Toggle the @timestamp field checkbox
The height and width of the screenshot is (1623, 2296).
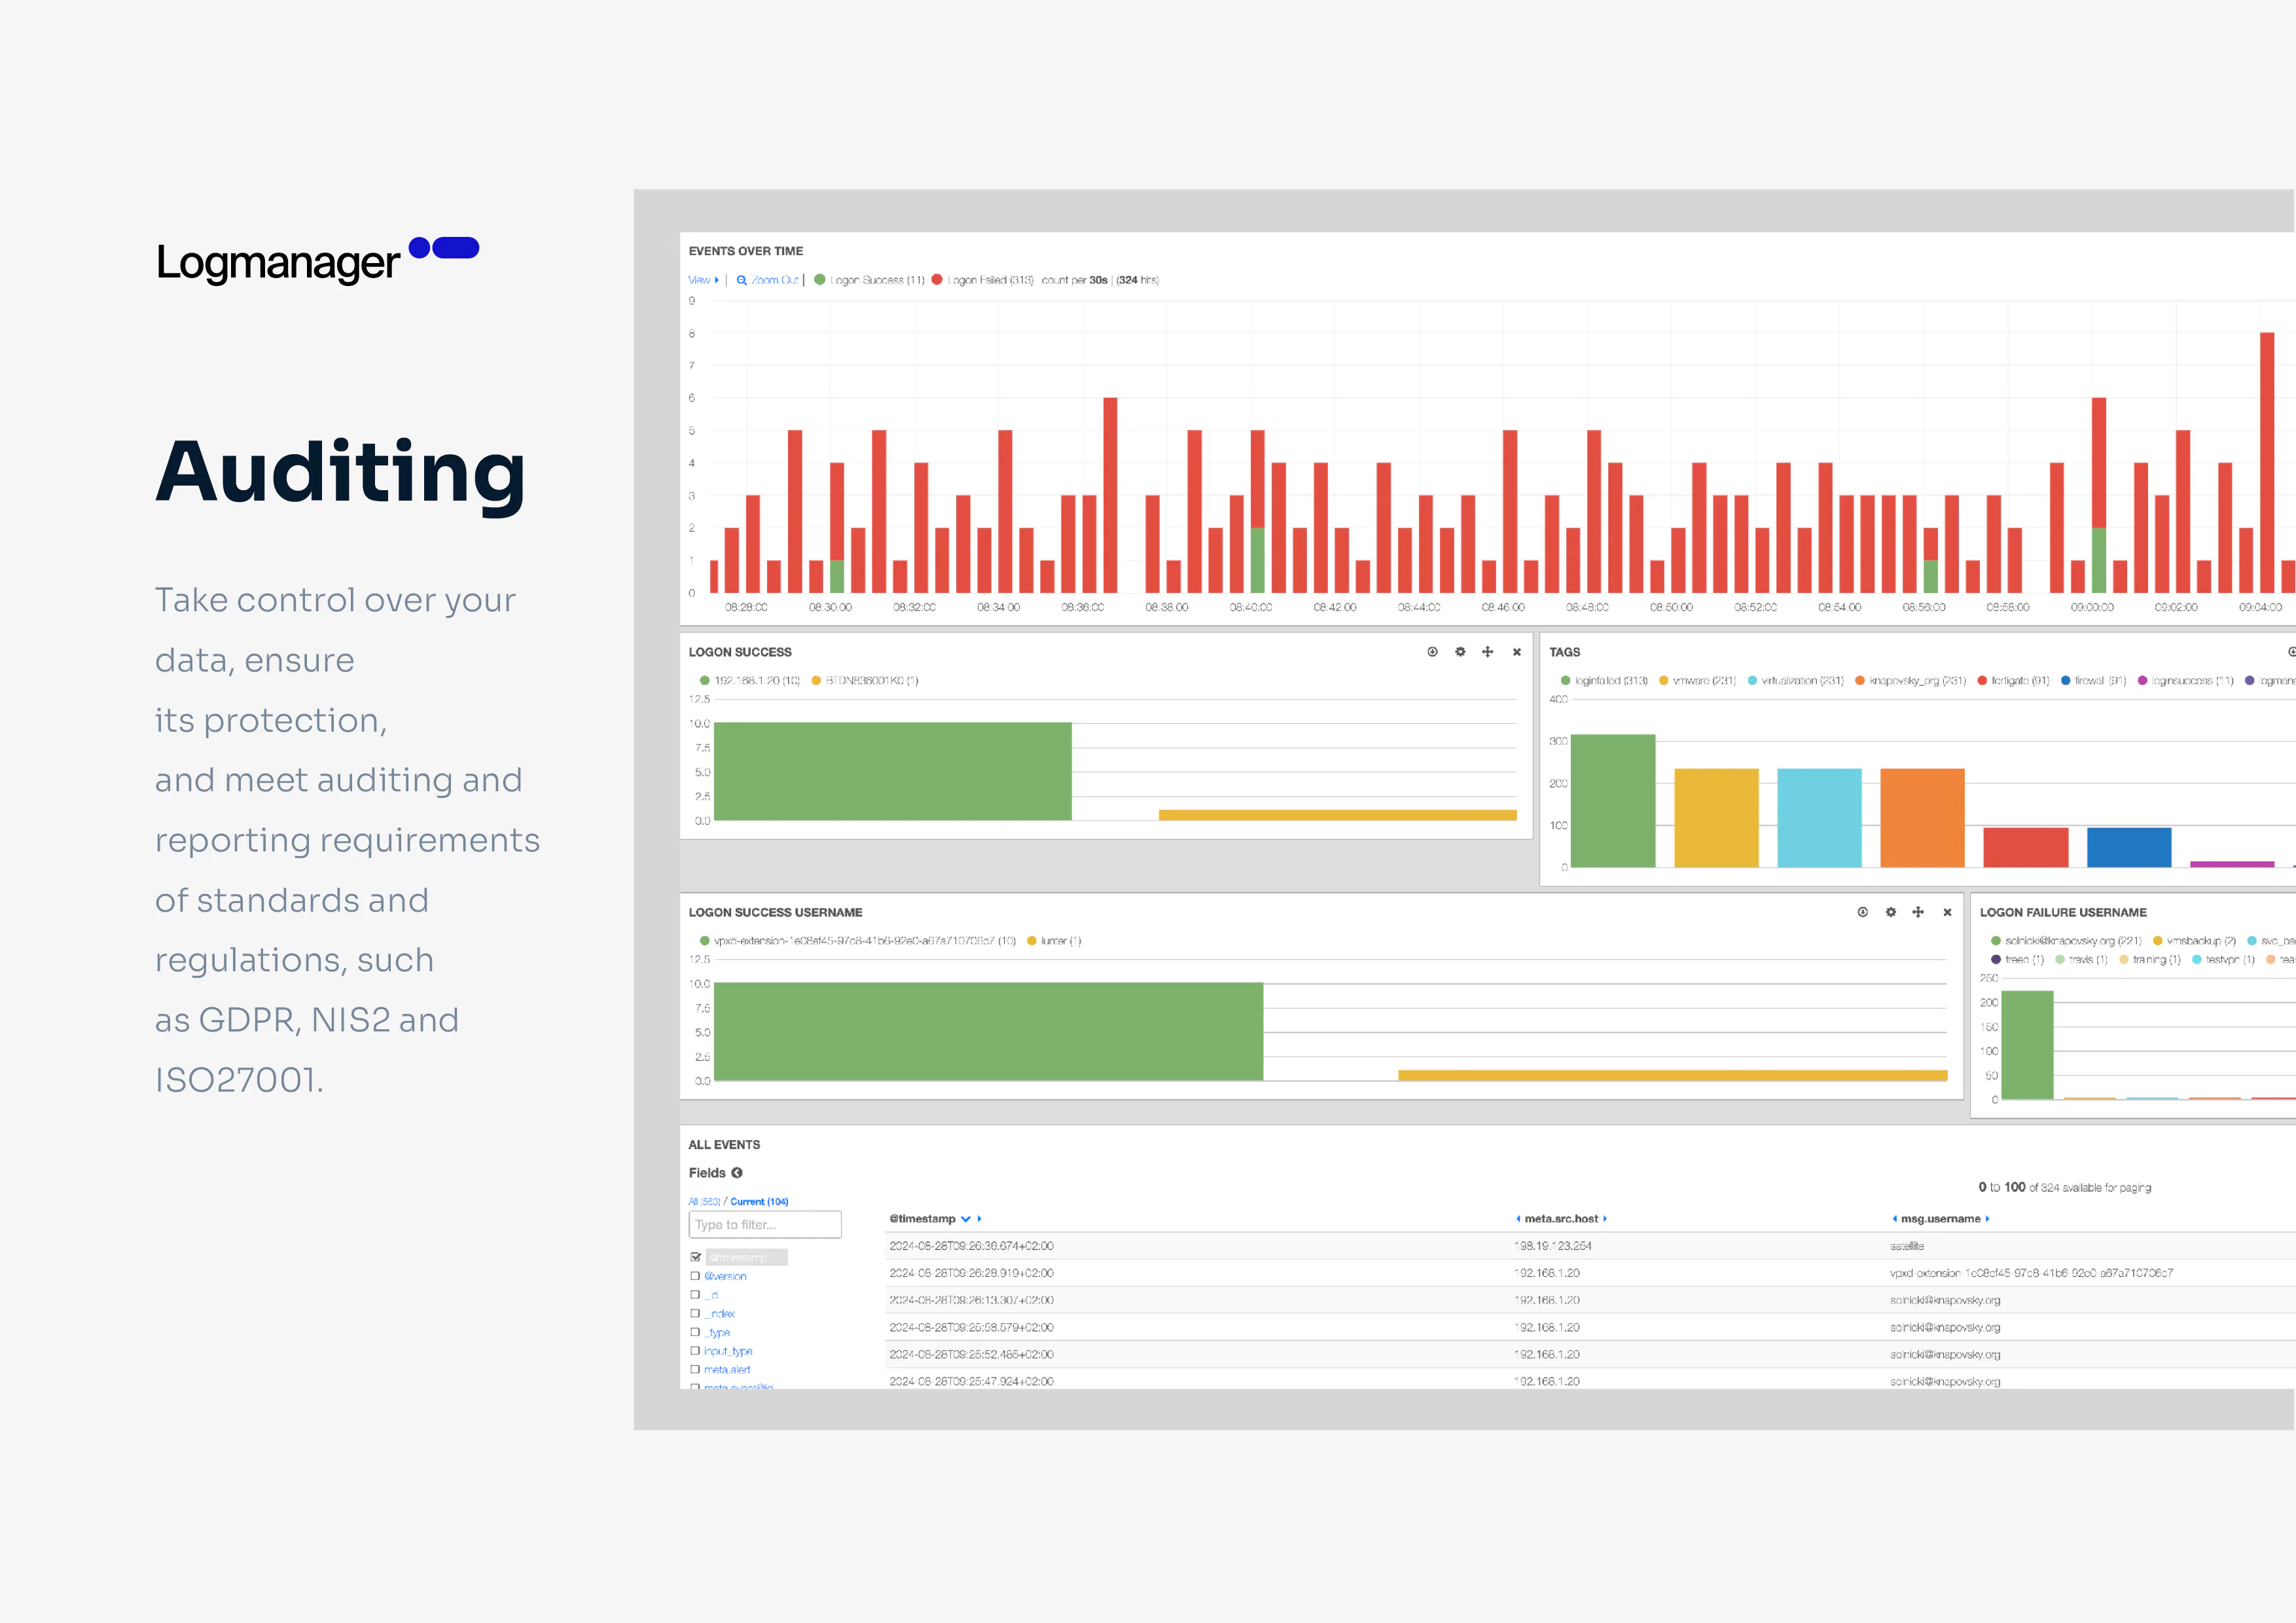coord(695,1257)
